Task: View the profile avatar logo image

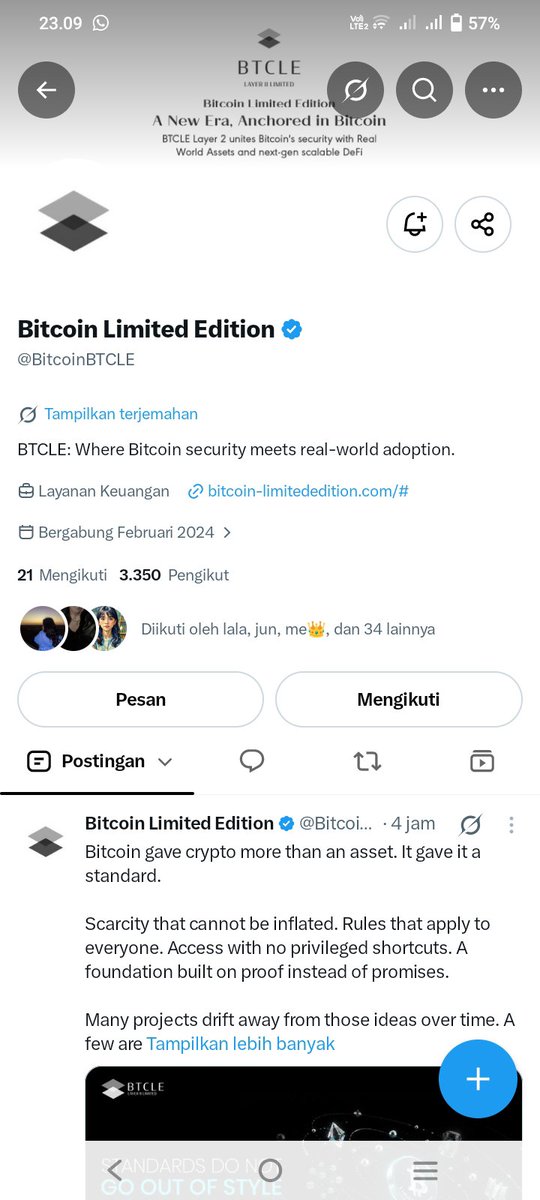Action: tap(73, 221)
